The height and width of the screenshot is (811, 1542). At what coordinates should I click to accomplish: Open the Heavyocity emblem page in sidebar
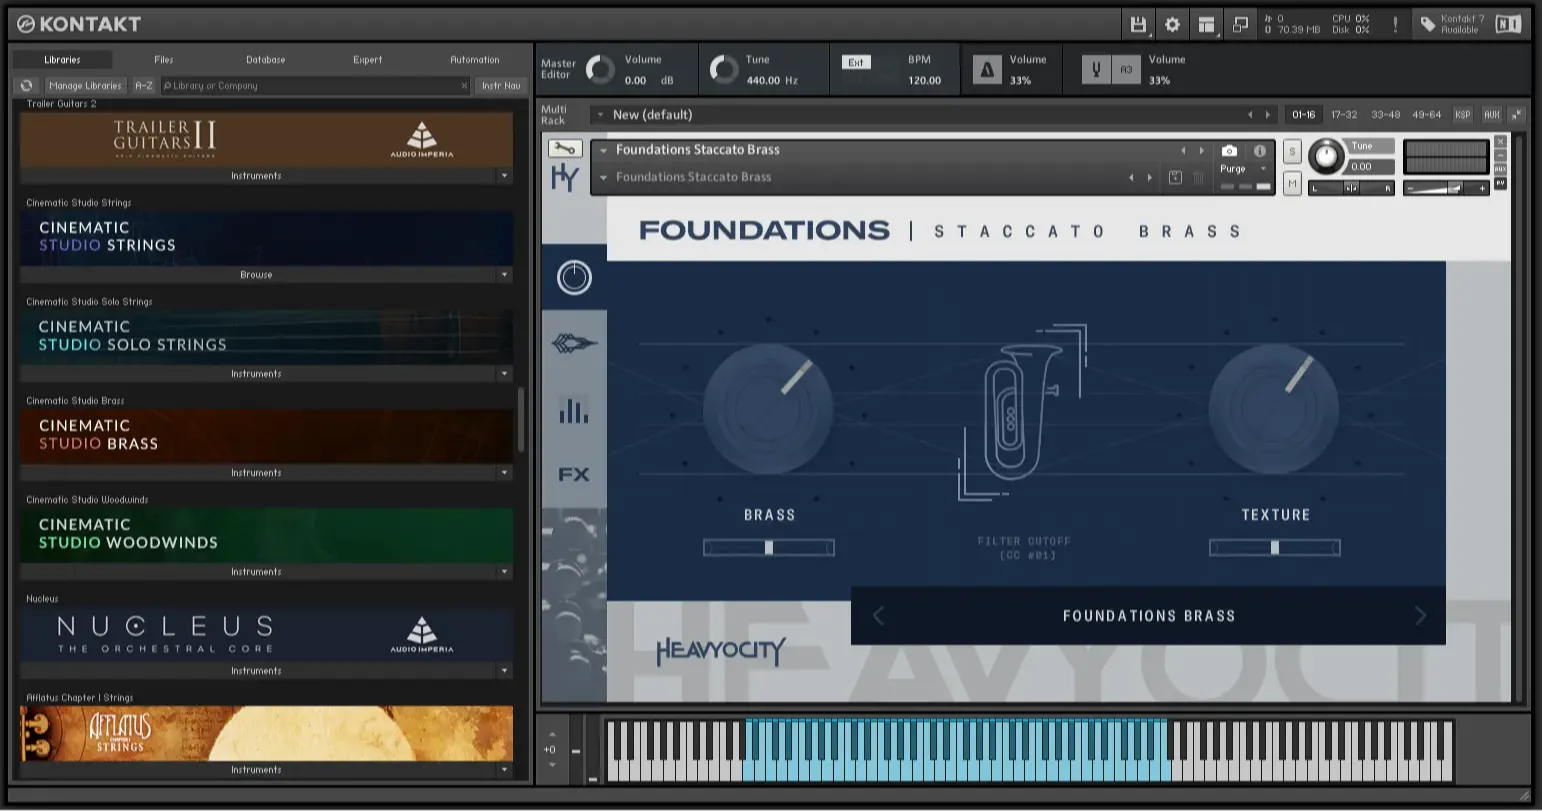[x=574, y=344]
